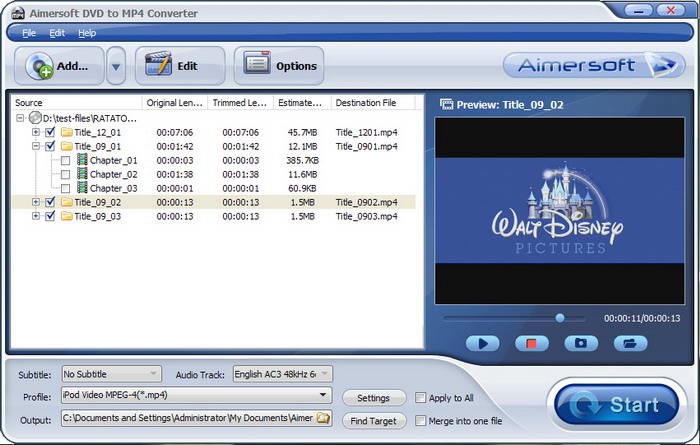Screen dimensions: 700x445
Task: Uncheck the Title_09_02 checkbox
Action: [x=50, y=202]
